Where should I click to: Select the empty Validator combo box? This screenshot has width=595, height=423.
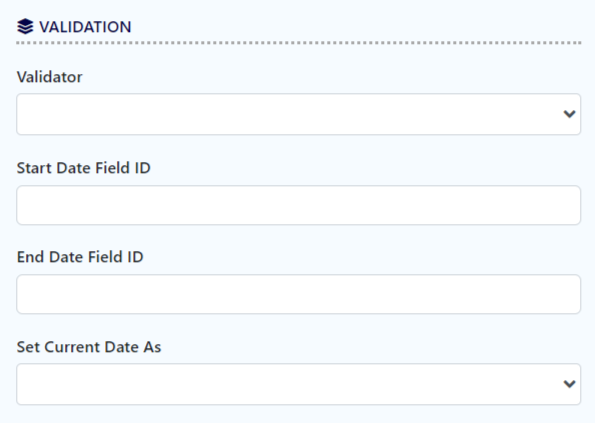tap(299, 114)
